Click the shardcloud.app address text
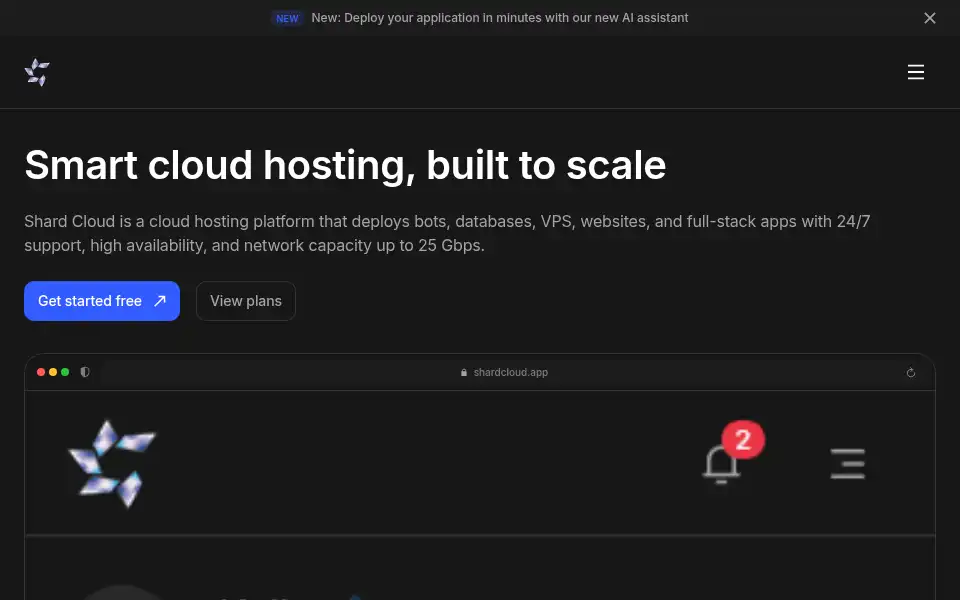 click(x=511, y=372)
